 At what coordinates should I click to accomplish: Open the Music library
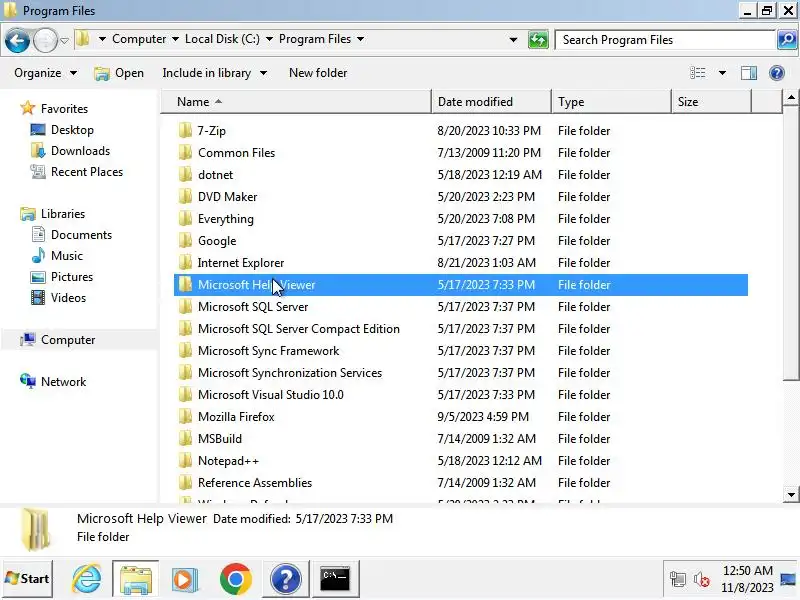pyautogui.click(x=66, y=255)
